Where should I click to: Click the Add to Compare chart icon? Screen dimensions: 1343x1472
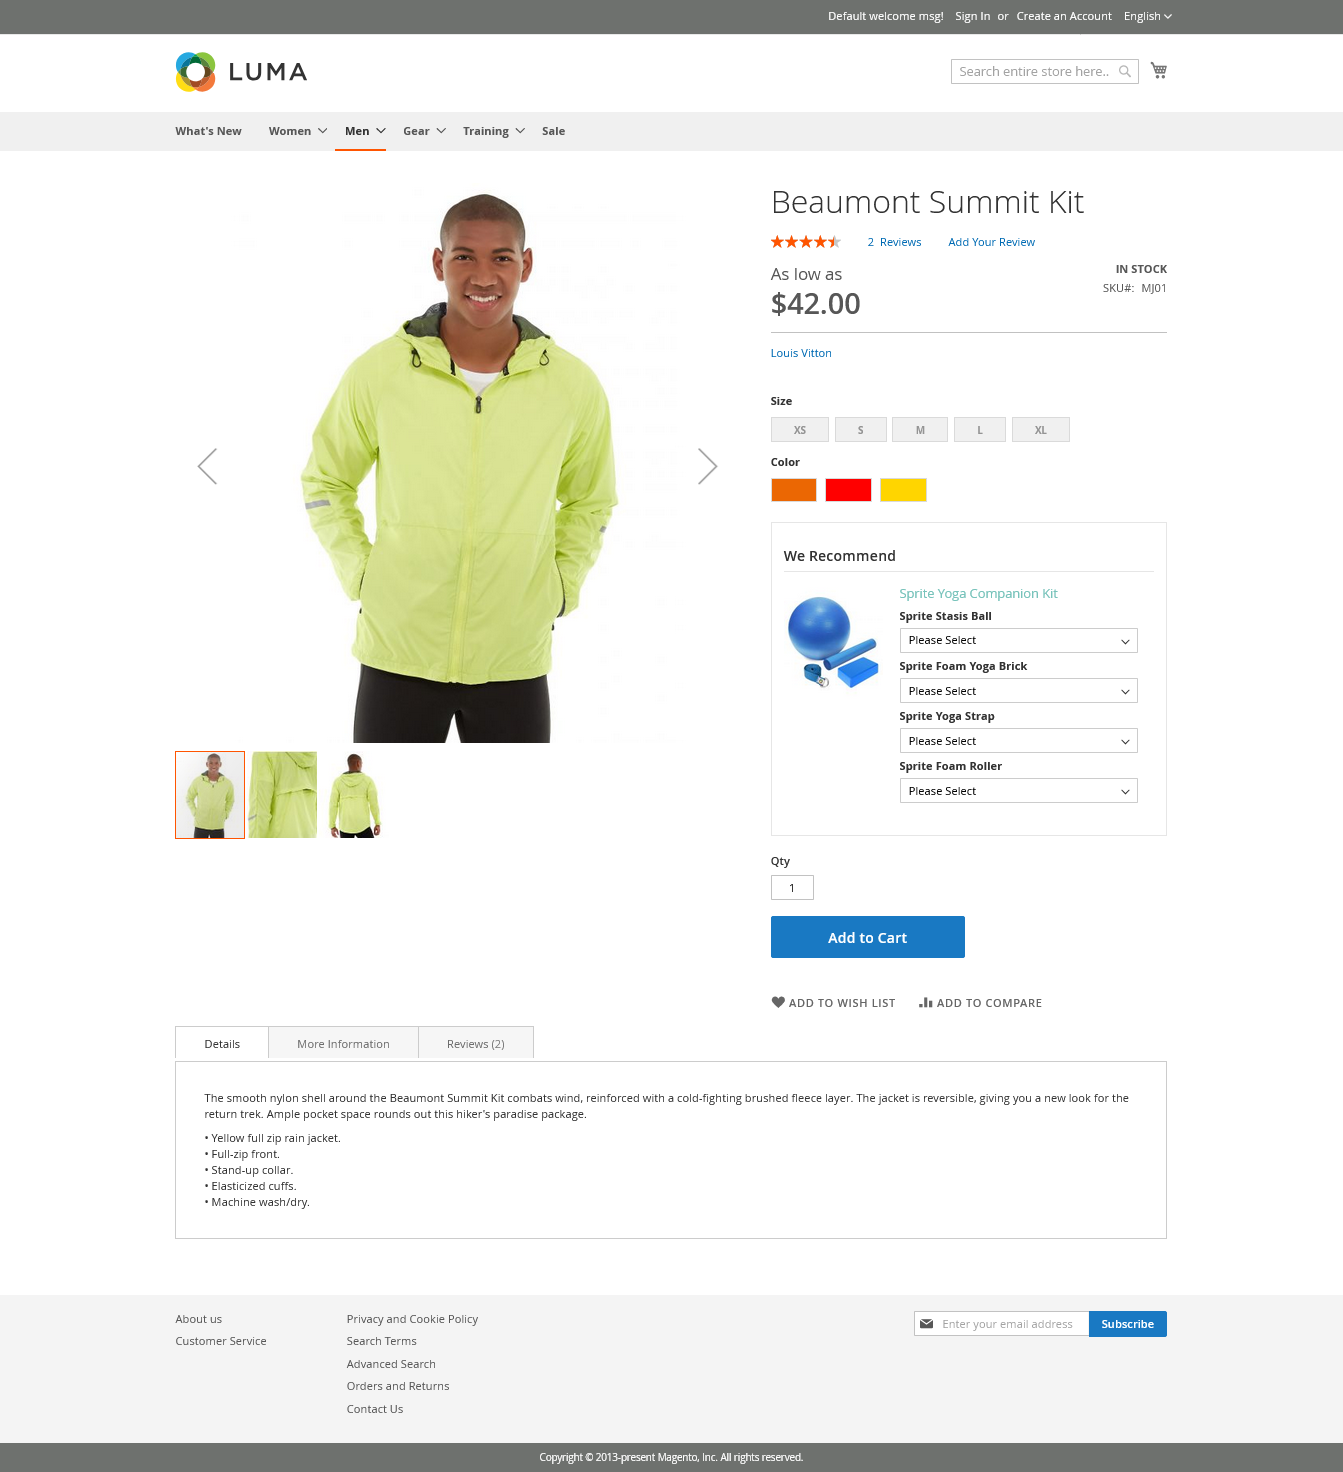(926, 1002)
